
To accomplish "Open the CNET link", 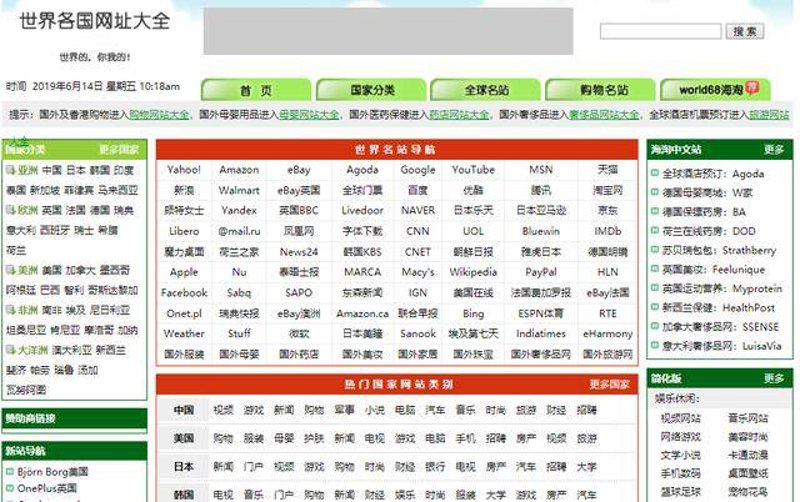I will point(417,252).
